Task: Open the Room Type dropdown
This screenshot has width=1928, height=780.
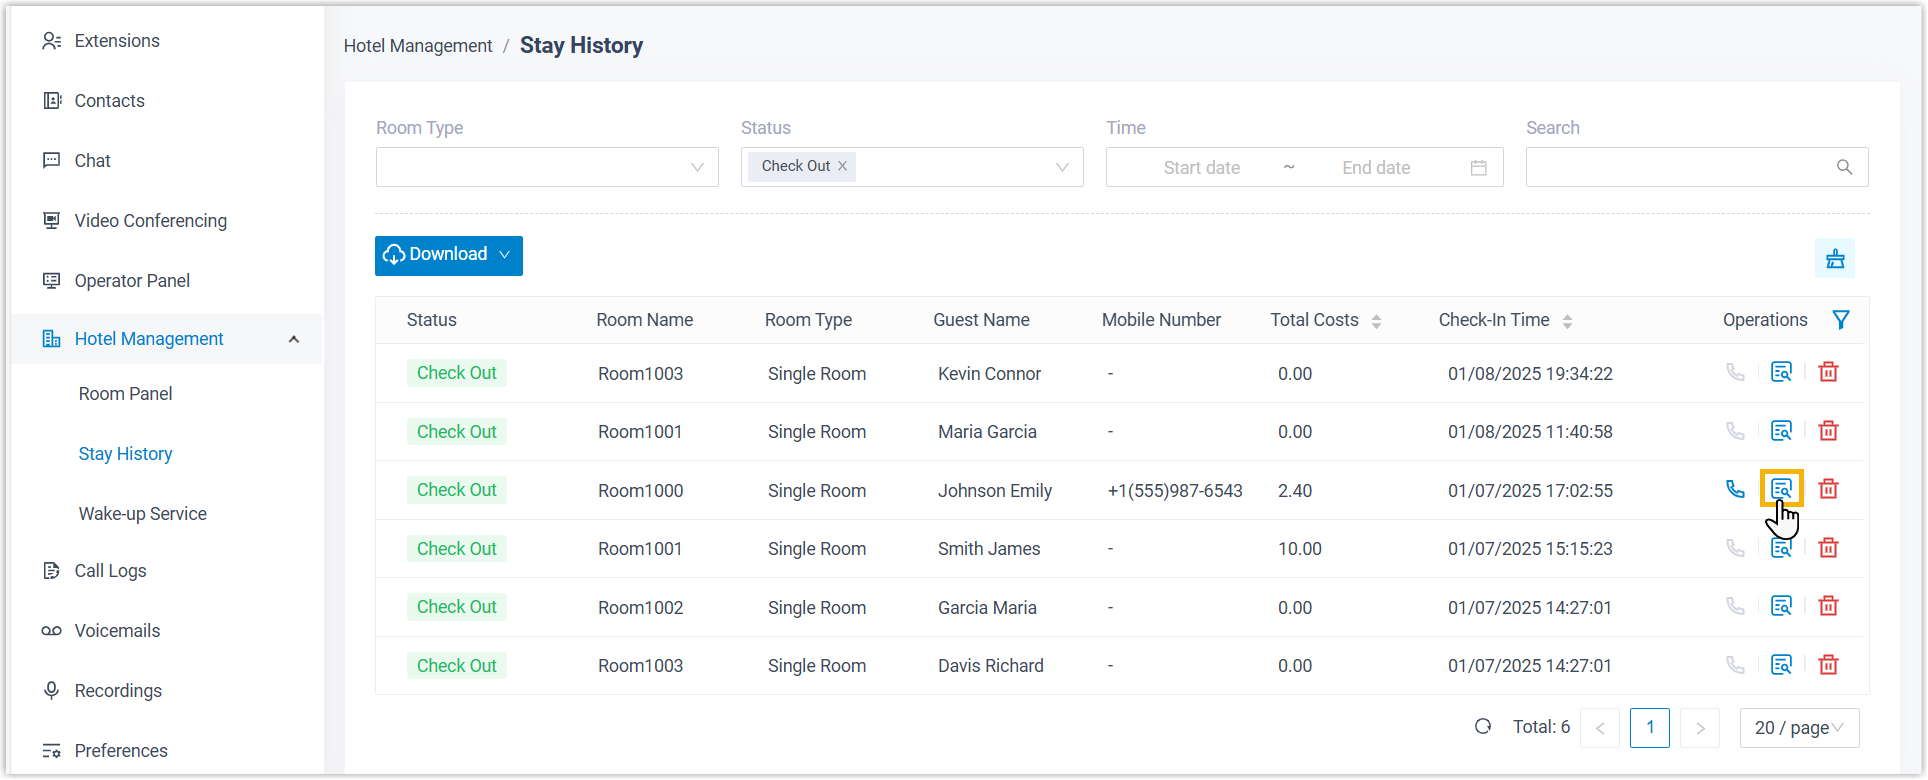Action: click(x=546, y=167)
